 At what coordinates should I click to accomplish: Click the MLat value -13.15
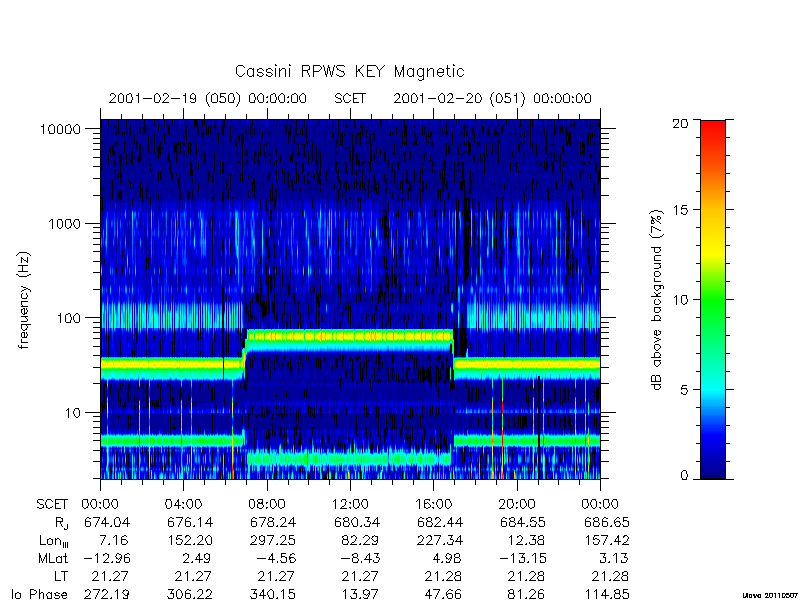522,558
